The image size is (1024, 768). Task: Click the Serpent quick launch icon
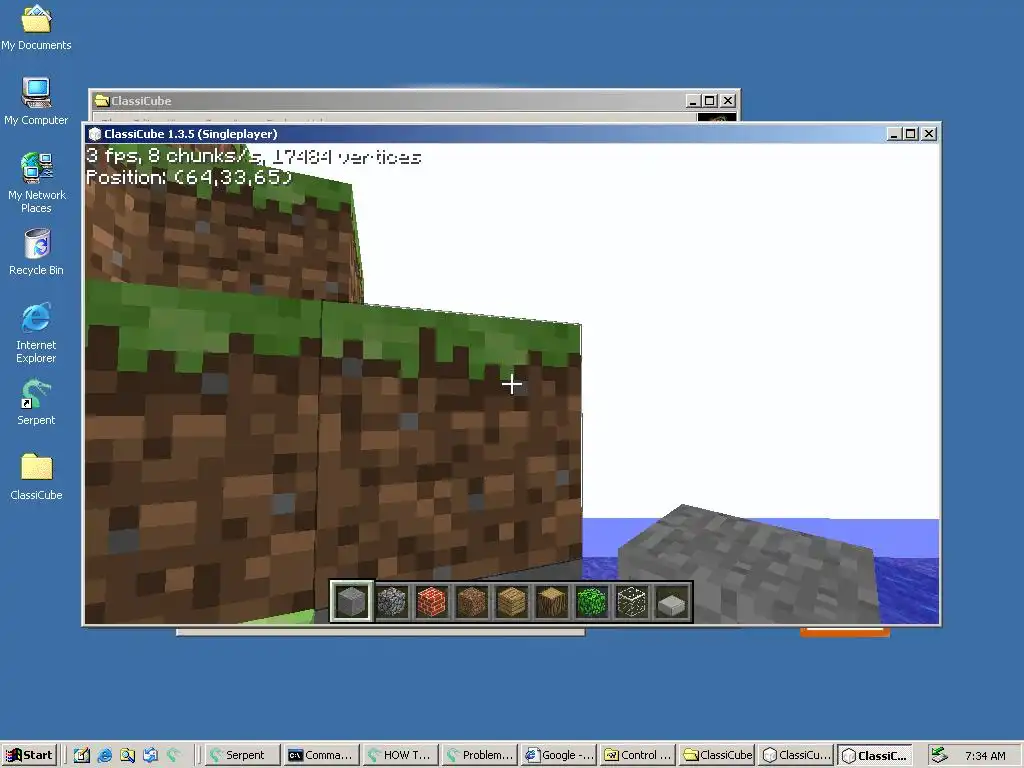point(173,755)
